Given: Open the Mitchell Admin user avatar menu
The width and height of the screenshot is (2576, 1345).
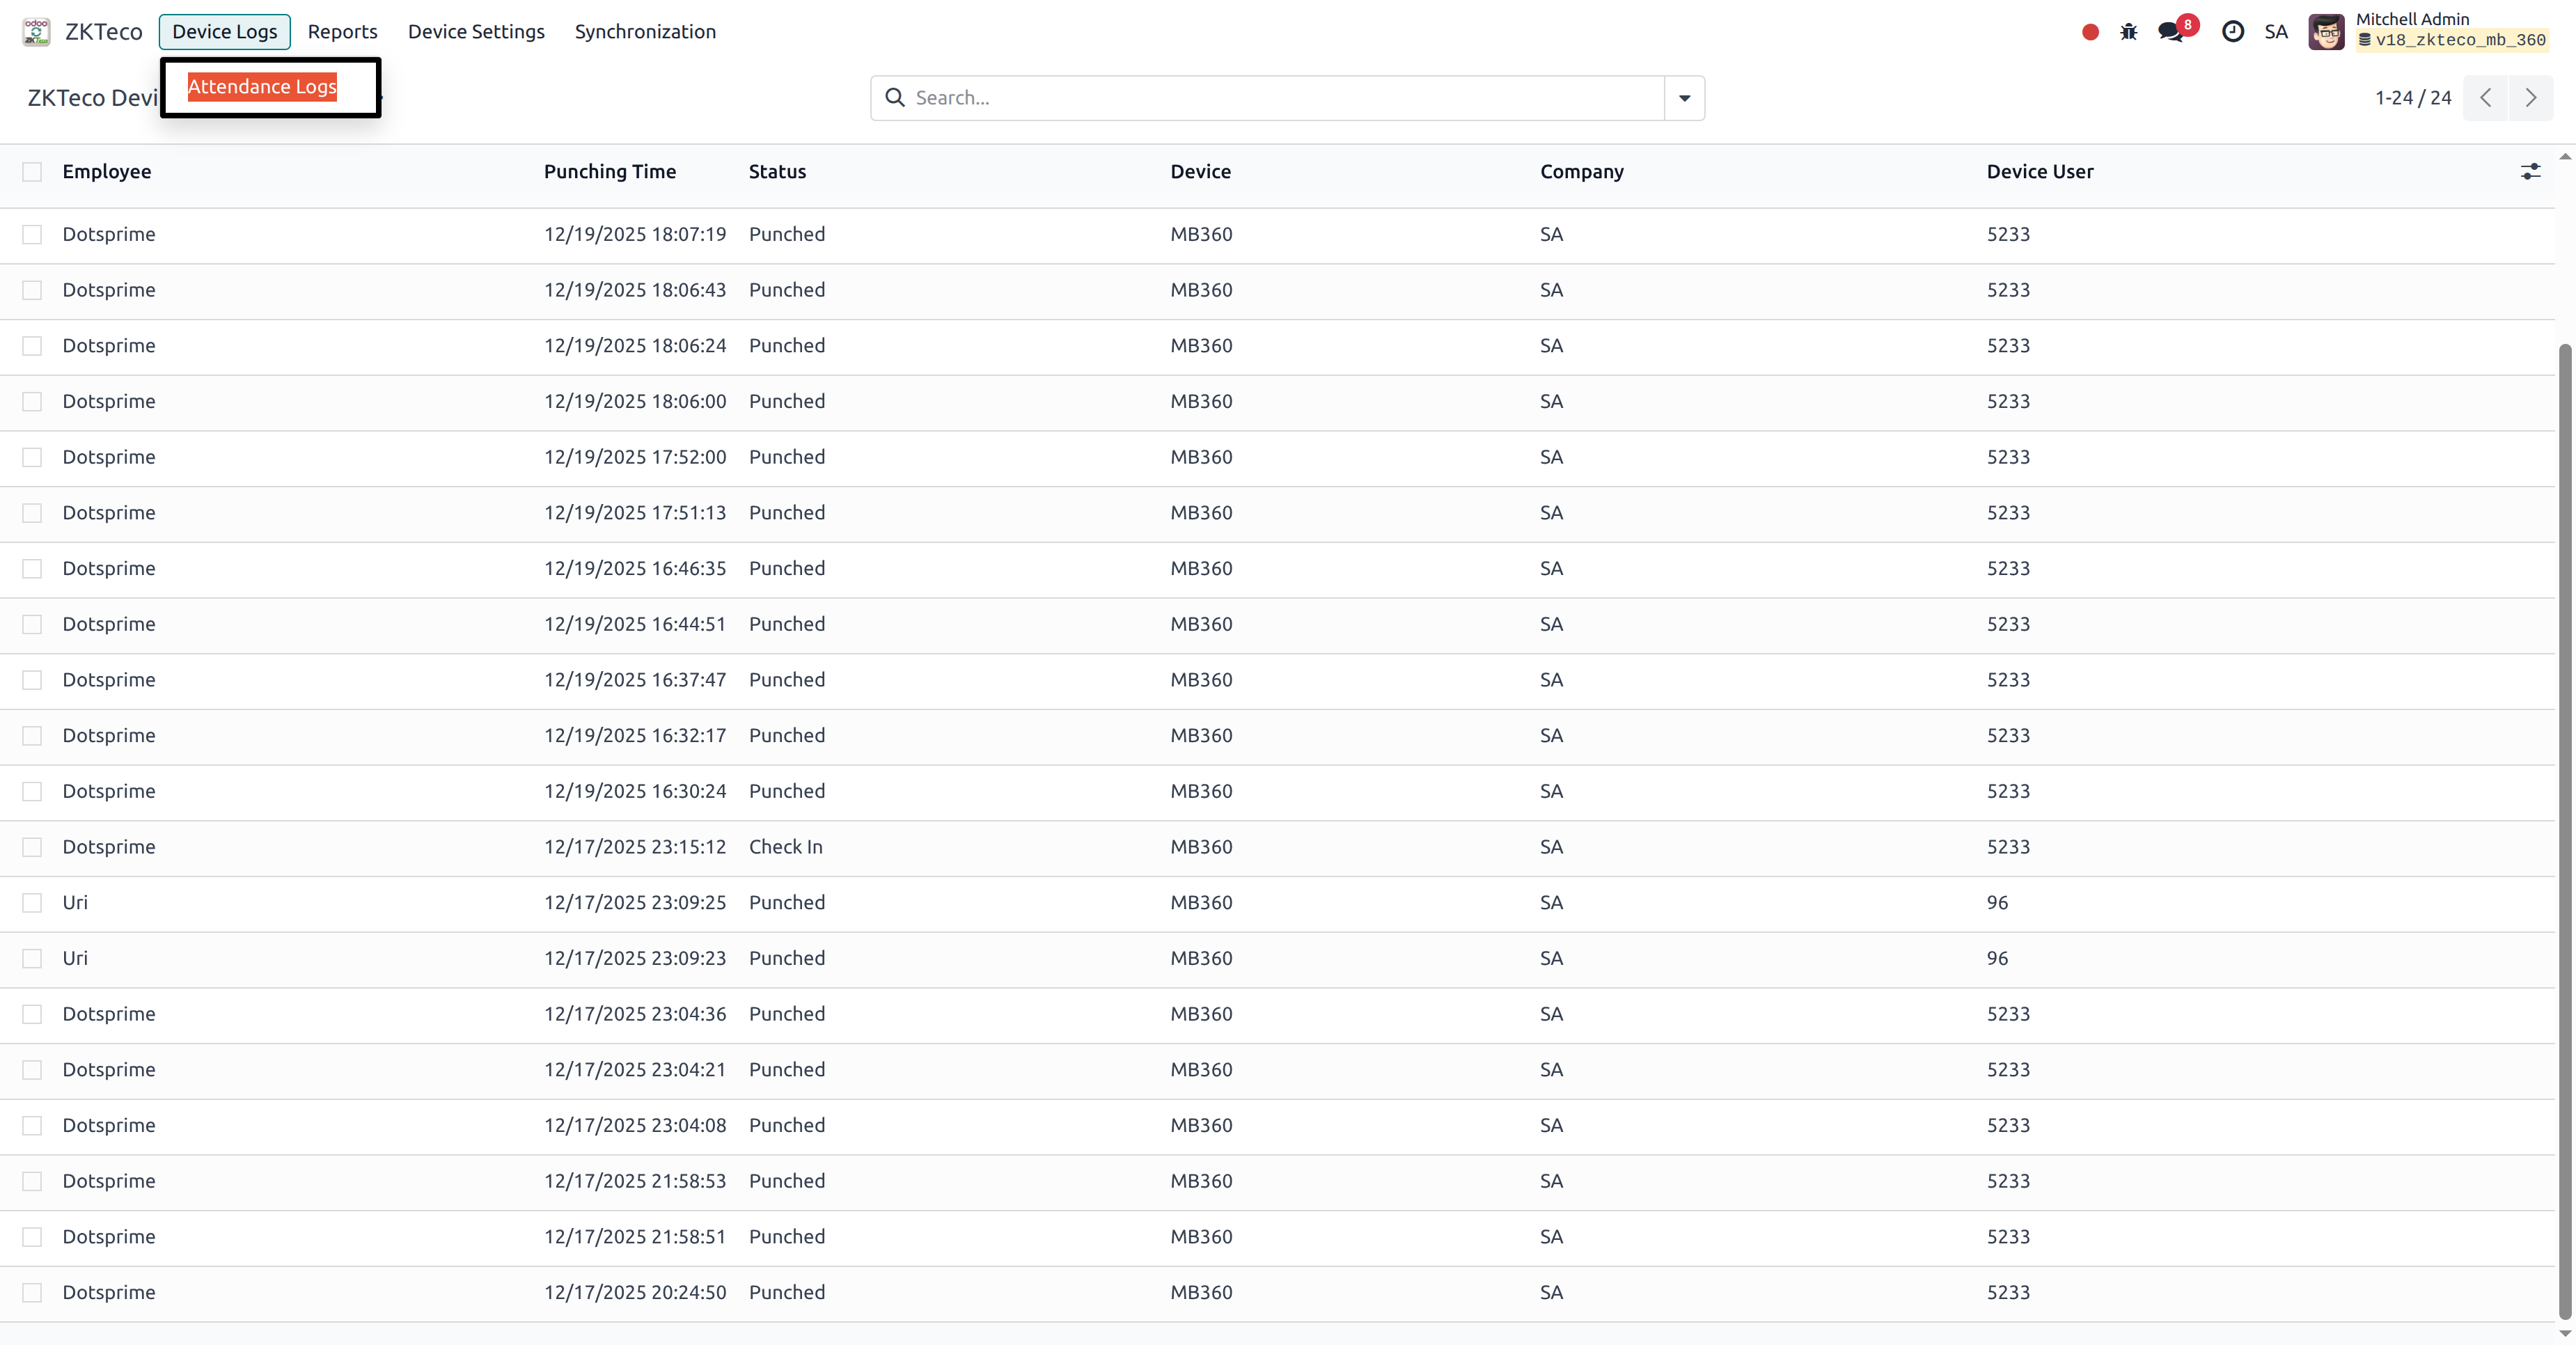Looking at the screenshot, I should coord(2326,31).
